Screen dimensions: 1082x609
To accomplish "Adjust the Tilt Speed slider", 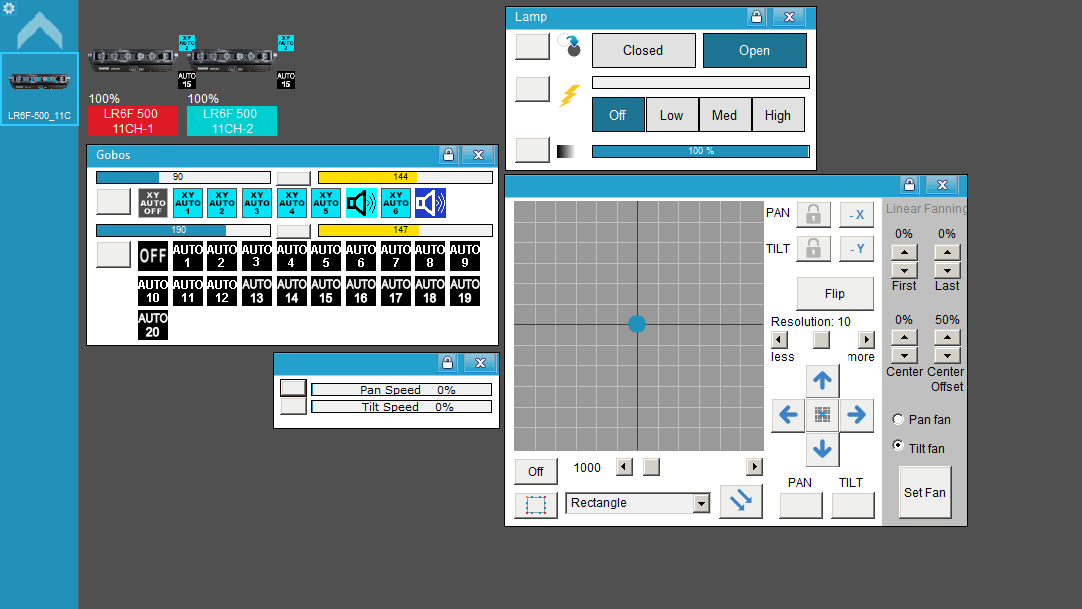I will click(x=402, y=407).
